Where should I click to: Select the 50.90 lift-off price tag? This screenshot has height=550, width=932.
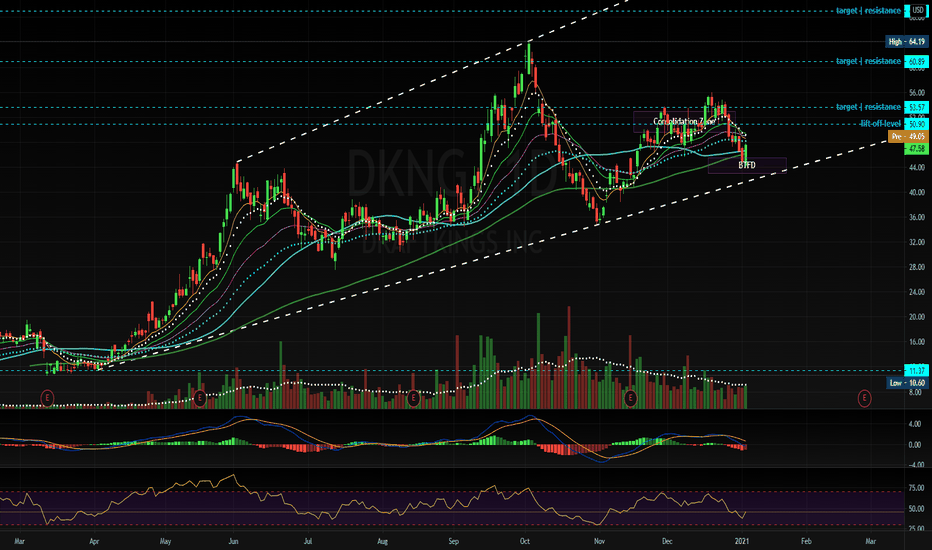click(x=916, y=124)
